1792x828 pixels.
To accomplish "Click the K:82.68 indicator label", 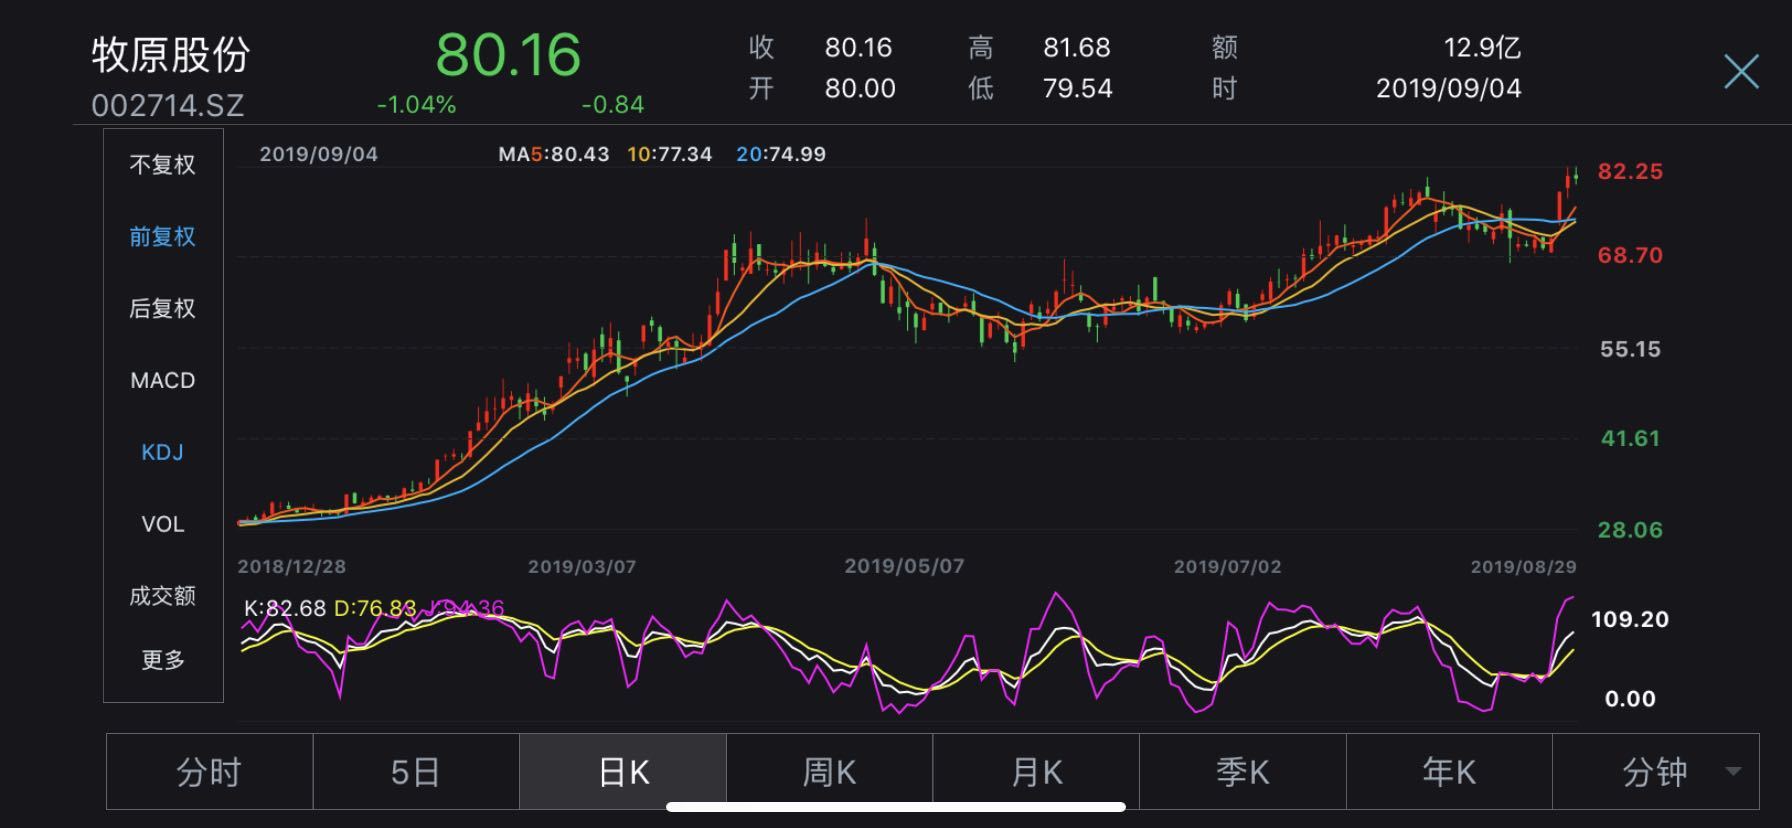I will pyautogui.click(x=285, y=609).
